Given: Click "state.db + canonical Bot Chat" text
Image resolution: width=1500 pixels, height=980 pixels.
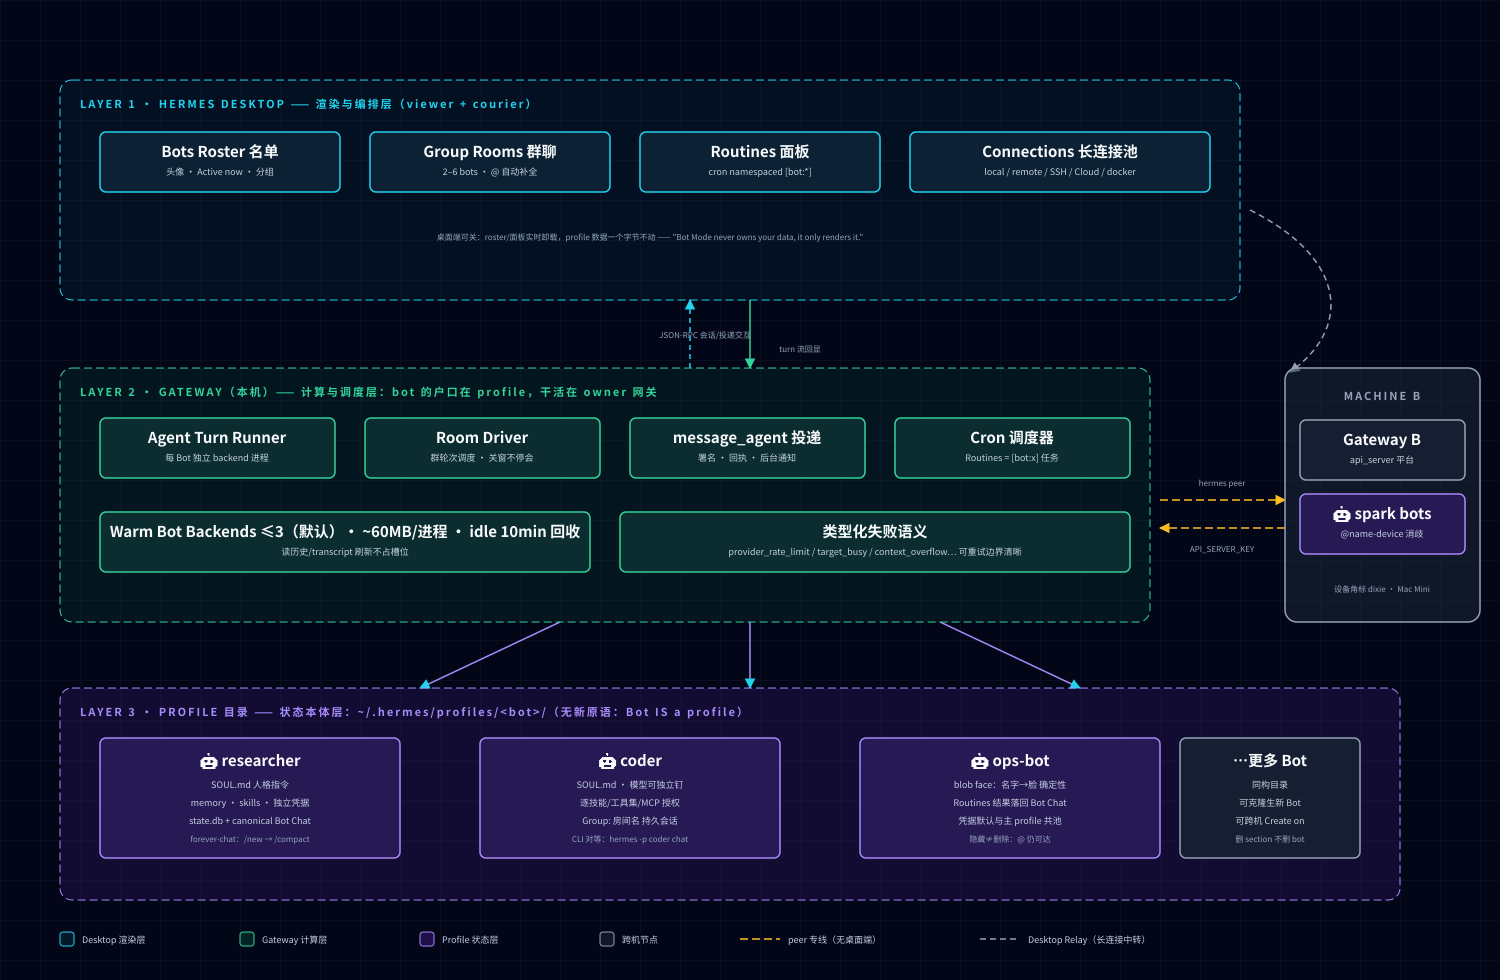Looking at the screenshot, I should pyautogui.click(x=250, y=821).
